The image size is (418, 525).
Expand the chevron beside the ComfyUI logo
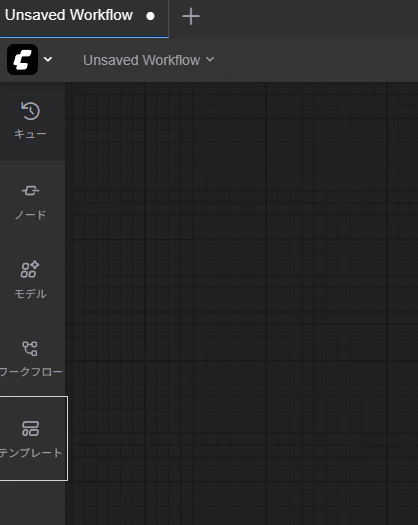click(x=48, y=59)
